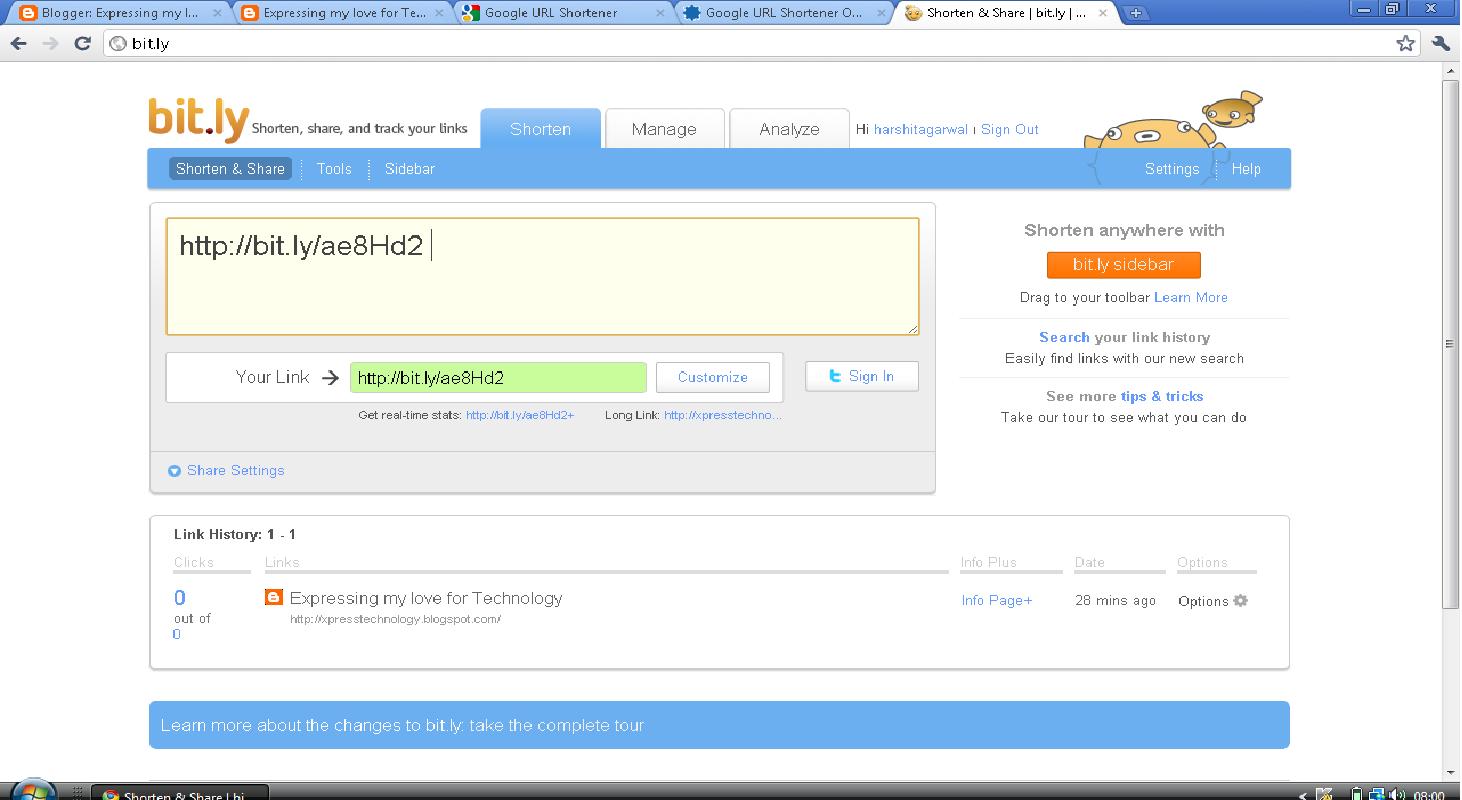Click the orange bit.ly sidebar button
1462x800 pixels.
[x=1123, y=265]
